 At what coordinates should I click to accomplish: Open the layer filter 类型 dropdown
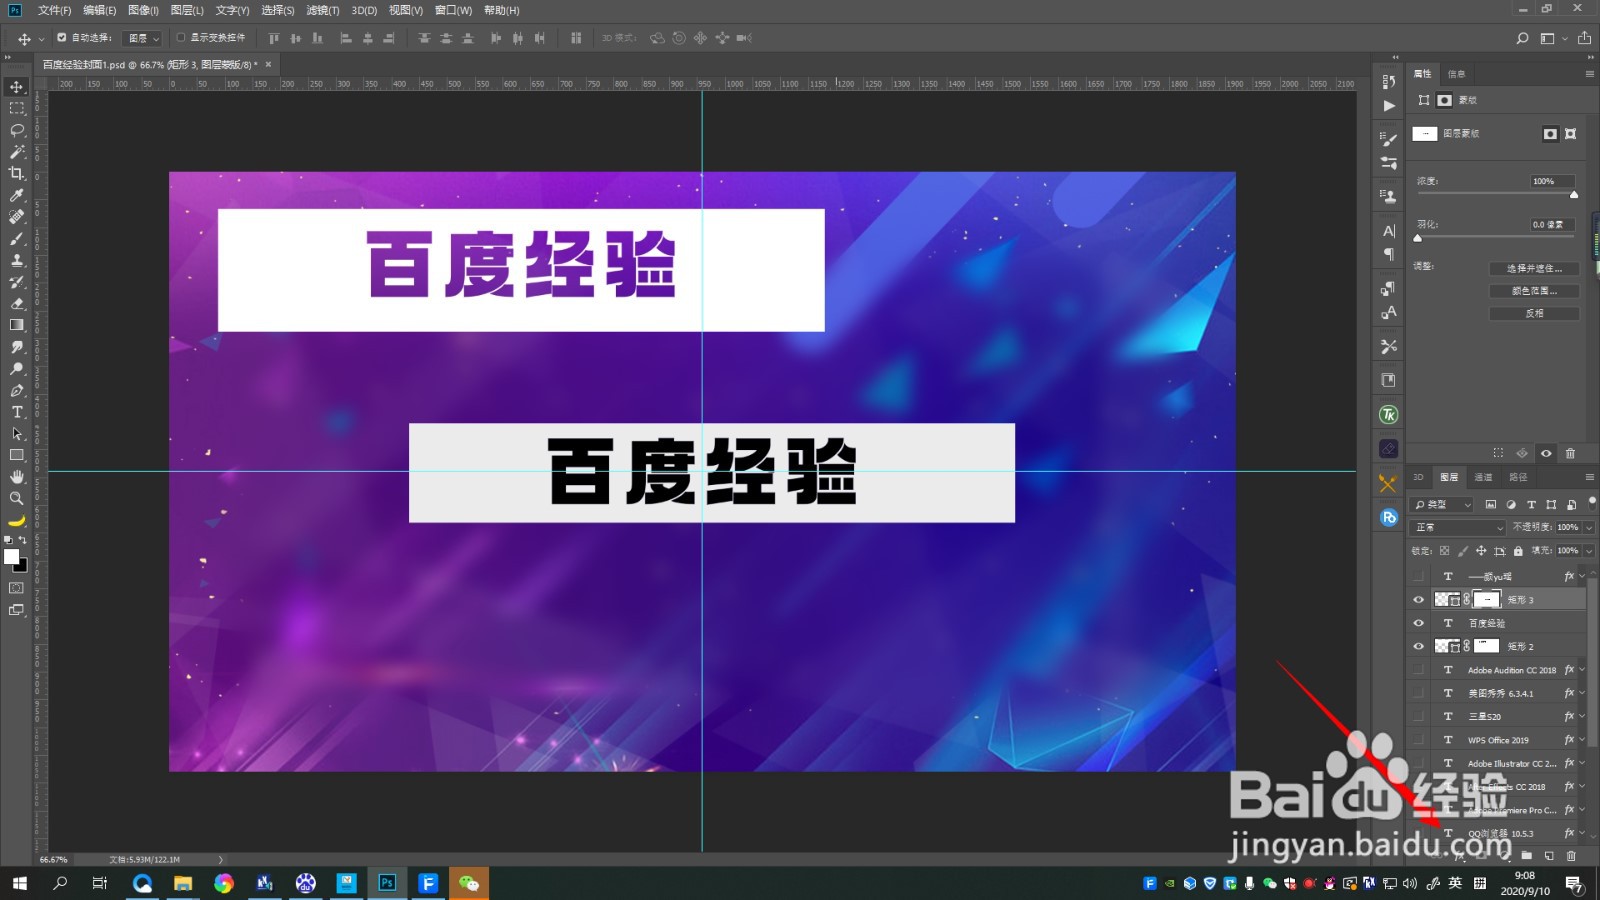point(1443,505)
